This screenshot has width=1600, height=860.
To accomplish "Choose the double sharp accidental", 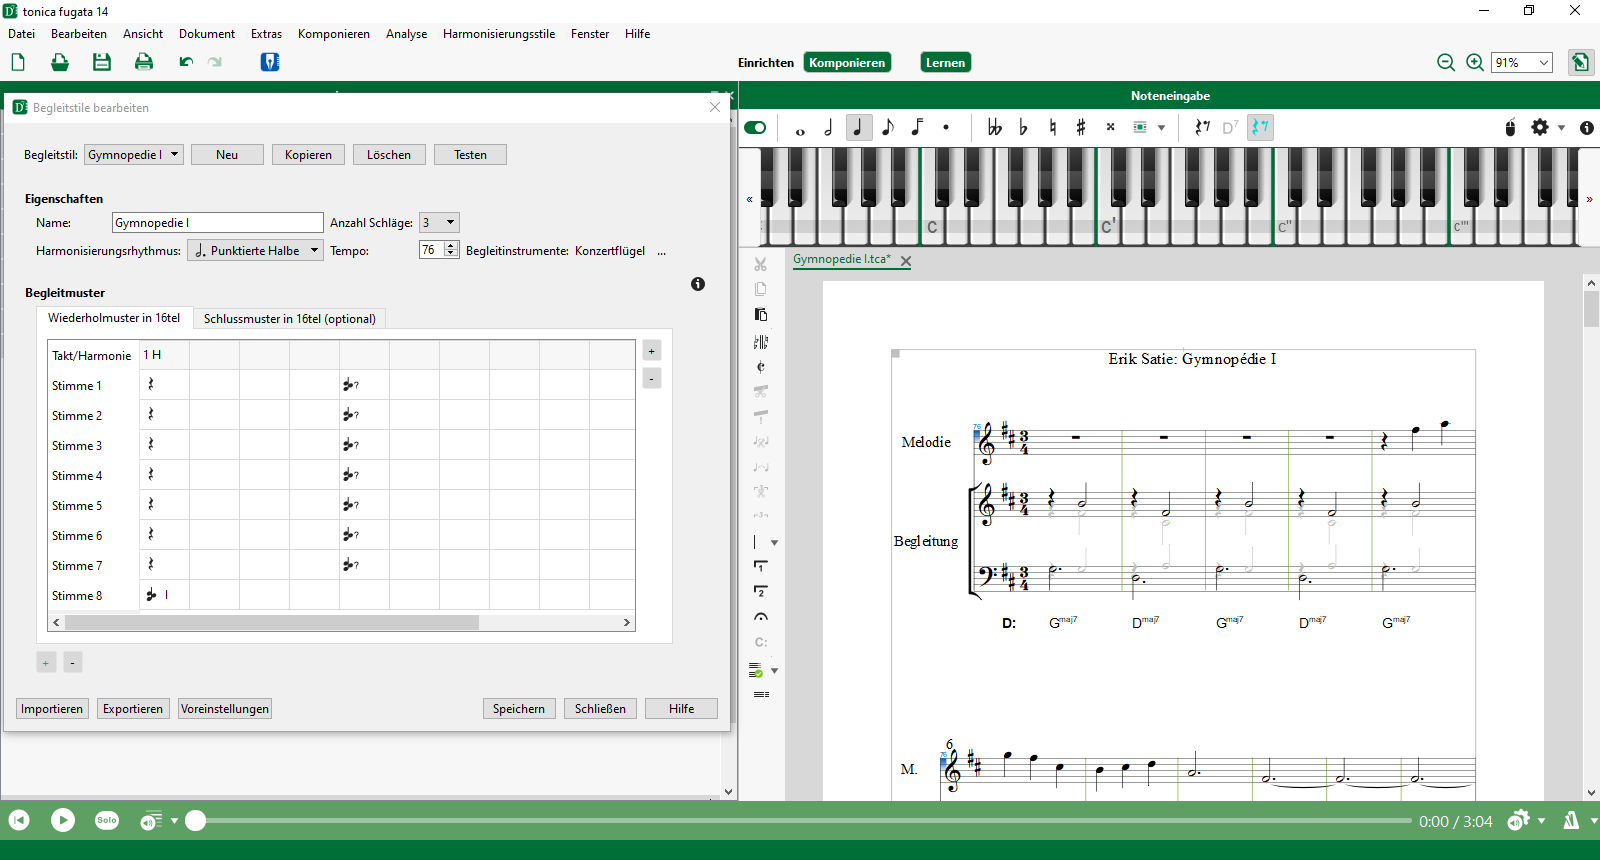I will pos(1110,127).
